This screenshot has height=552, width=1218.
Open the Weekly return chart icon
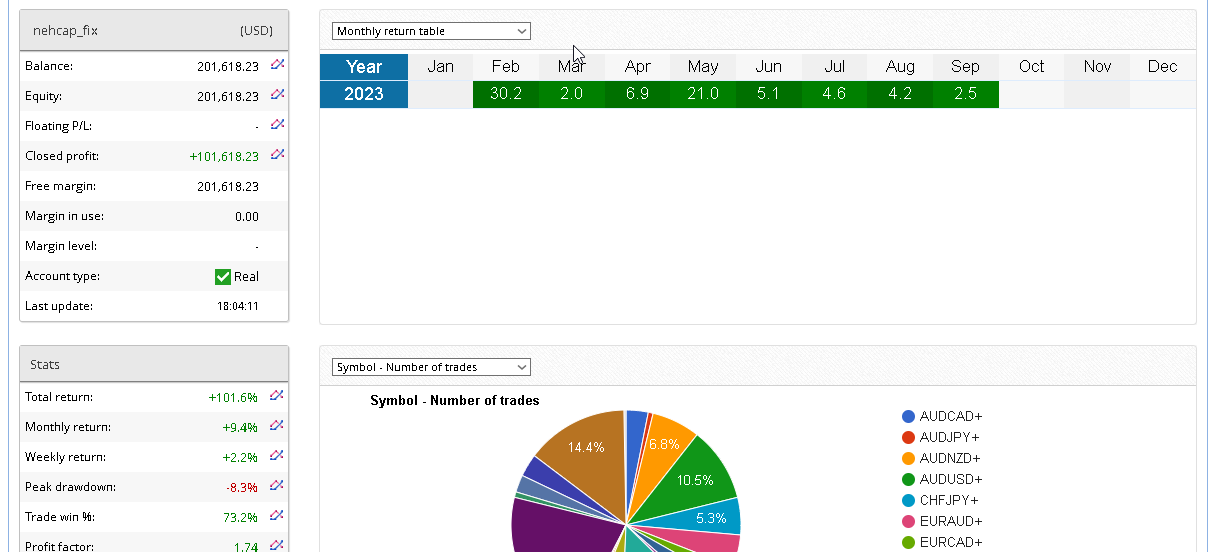tap(277, 456)
